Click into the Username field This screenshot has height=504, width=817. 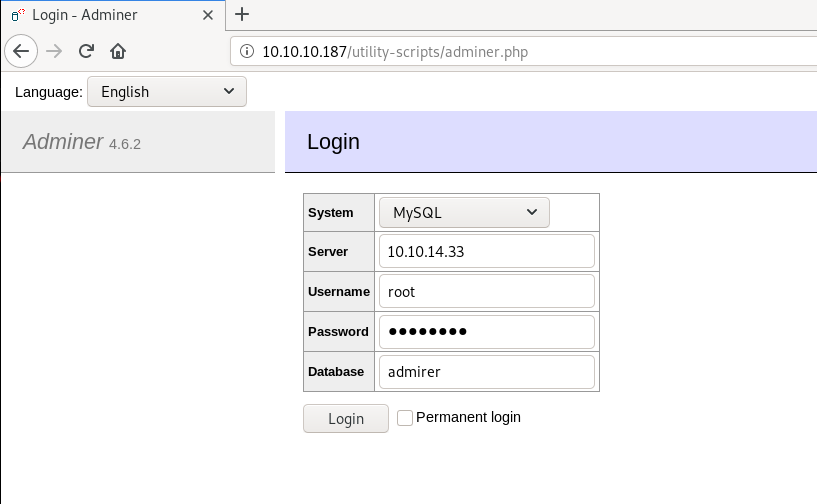pos(487,292)
